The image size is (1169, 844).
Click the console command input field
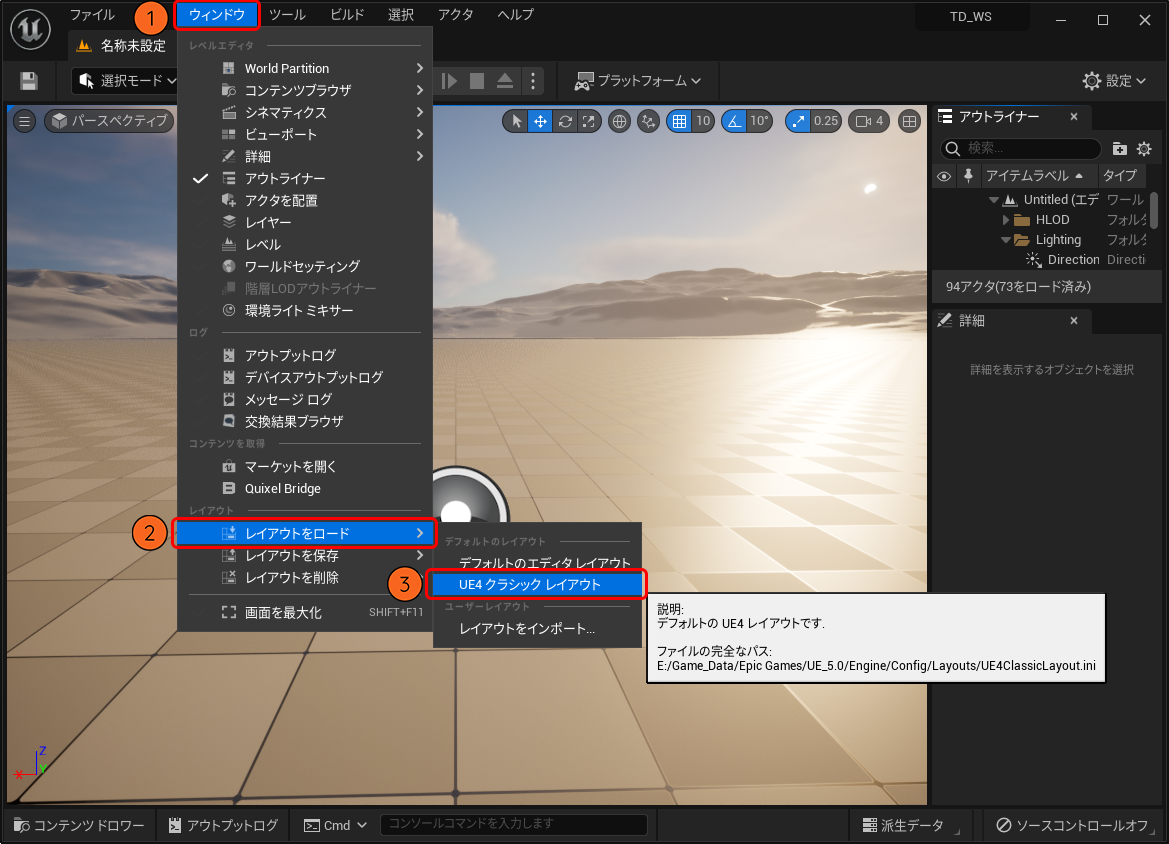[514, 824]
